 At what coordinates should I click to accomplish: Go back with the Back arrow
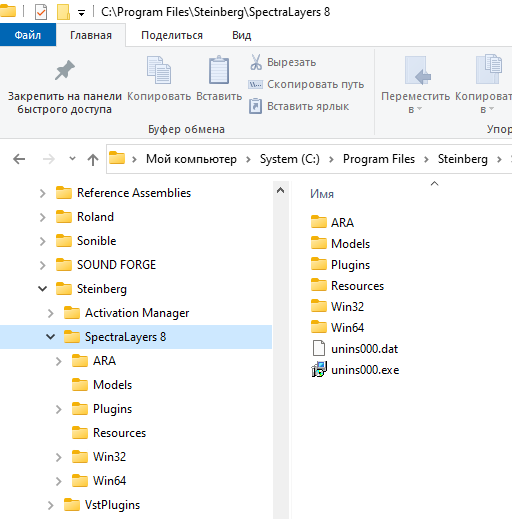point(19,159)
